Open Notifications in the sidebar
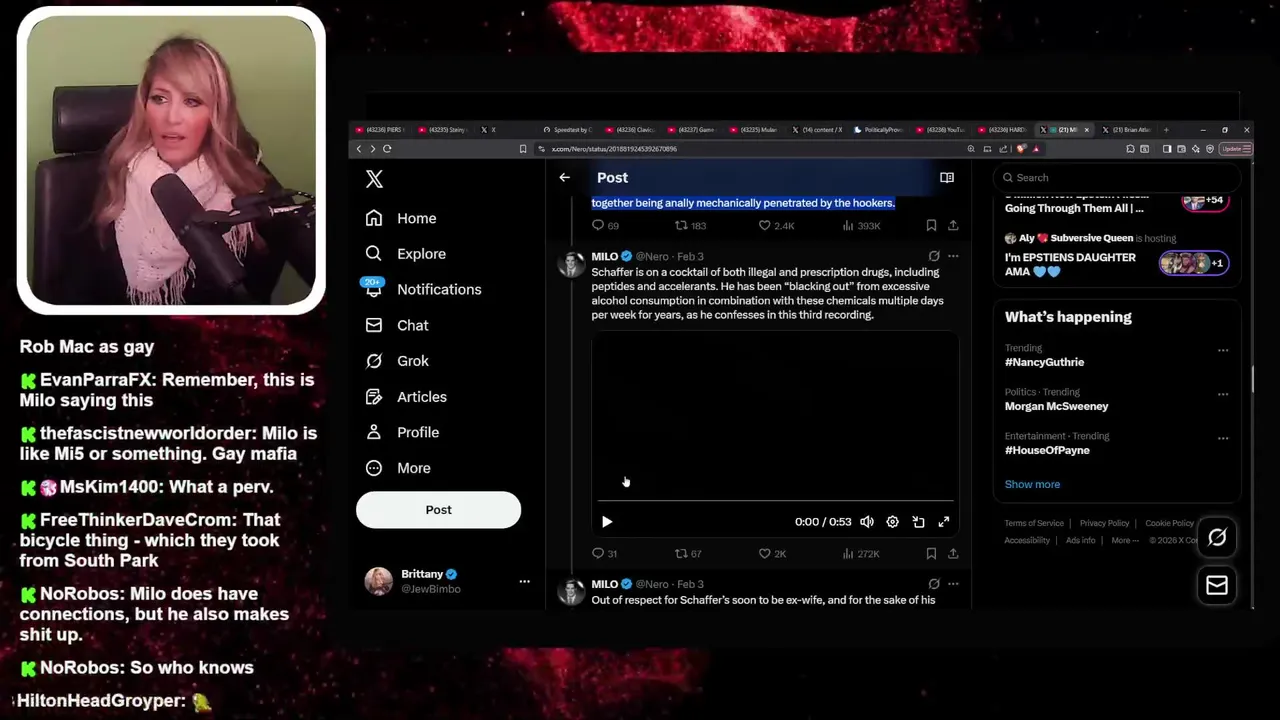 pos(423,289)
